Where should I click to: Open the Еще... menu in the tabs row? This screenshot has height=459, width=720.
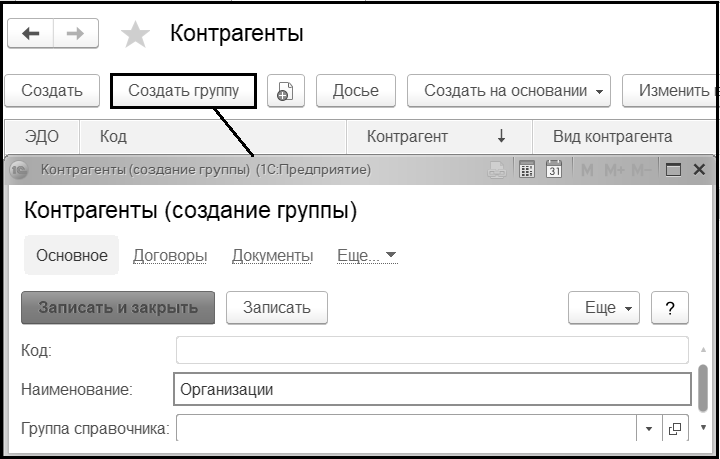click(x=367, y=255)
